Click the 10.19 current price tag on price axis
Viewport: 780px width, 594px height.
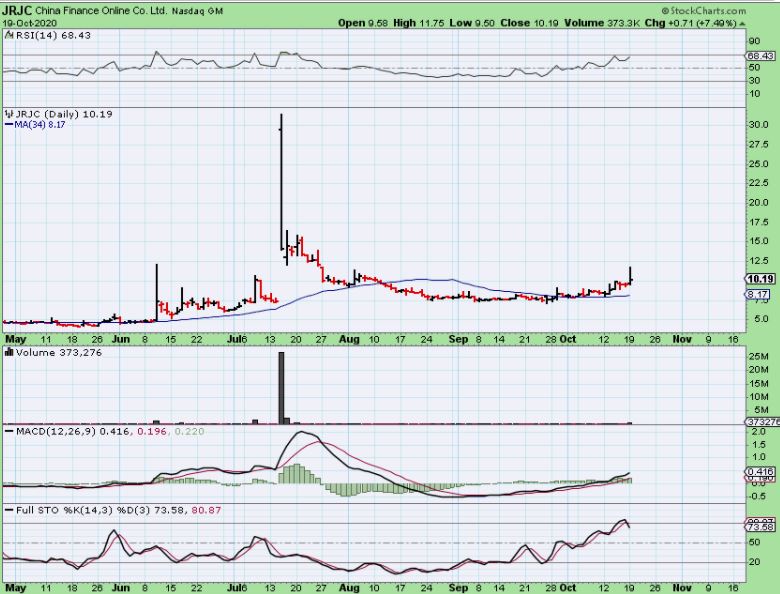pos(760,279)
